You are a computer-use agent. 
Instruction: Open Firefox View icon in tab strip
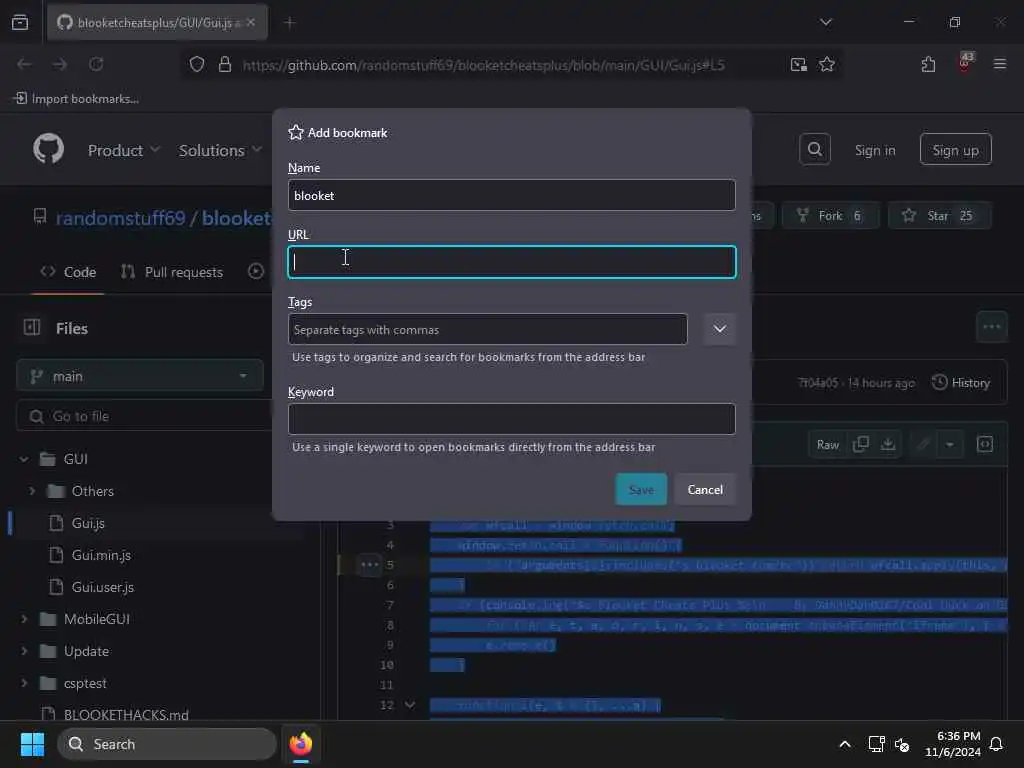(20, 22)
